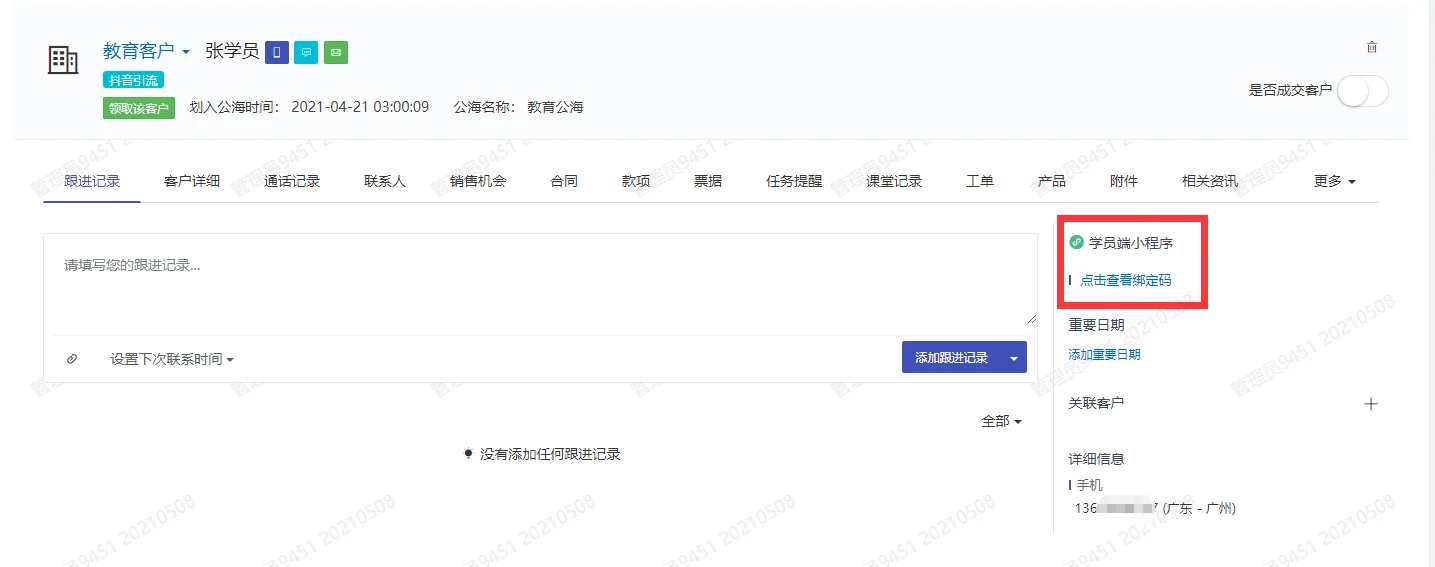The height and width of the screenshot is (567, 1435).
Task: Click the trash delete icon at top right
Action: pos(1372,47)
